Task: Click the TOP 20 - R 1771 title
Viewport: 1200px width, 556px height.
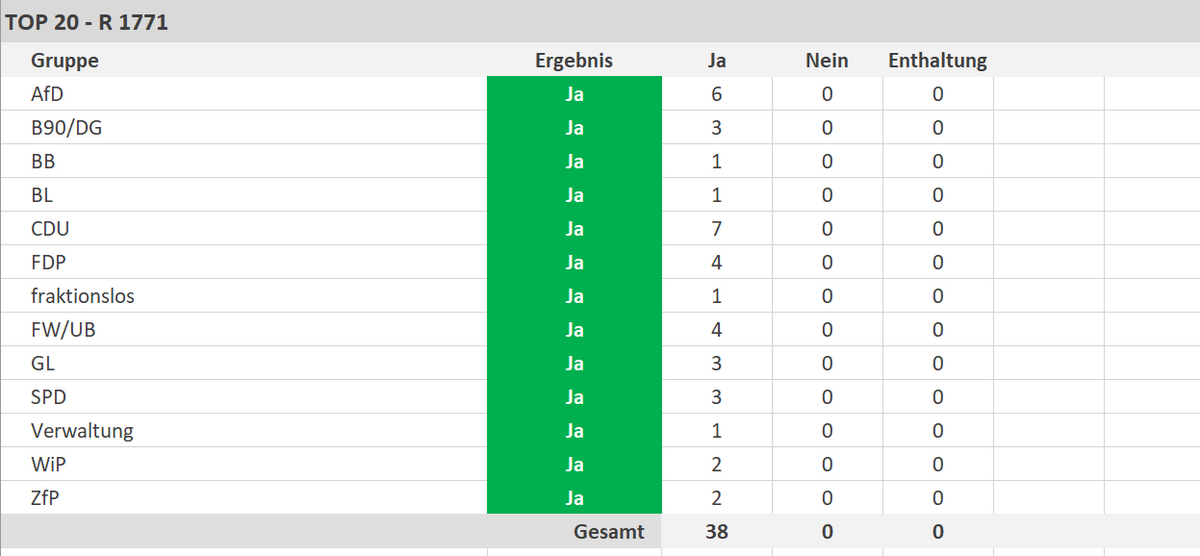Action: [87, 22]
